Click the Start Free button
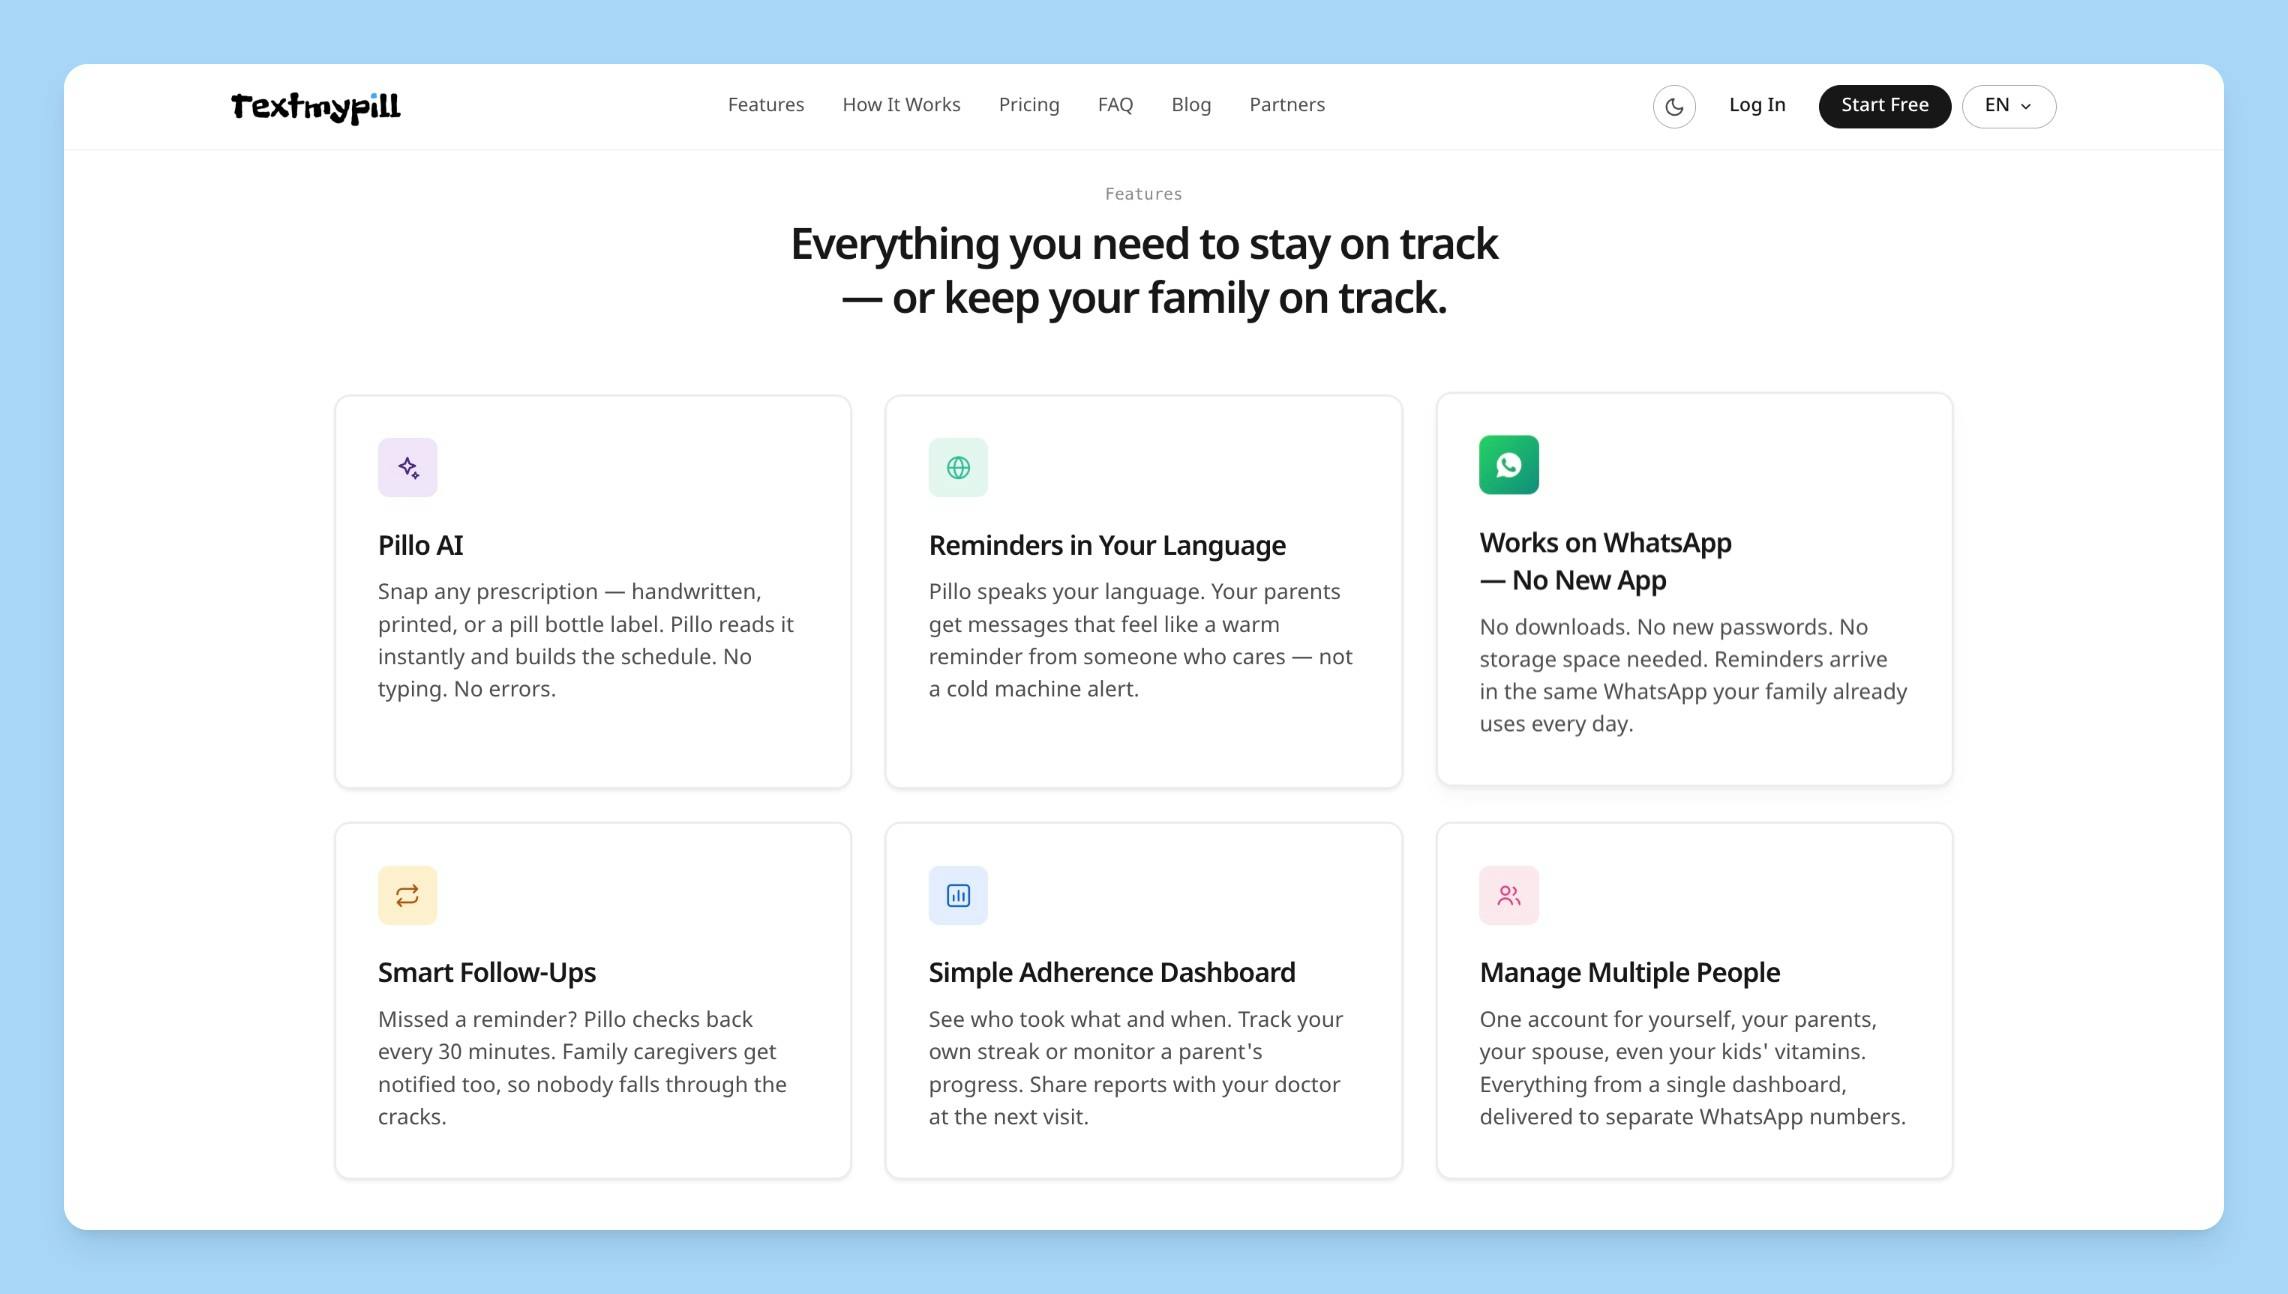The image size is (2288, 1294). pos(1885,106)
